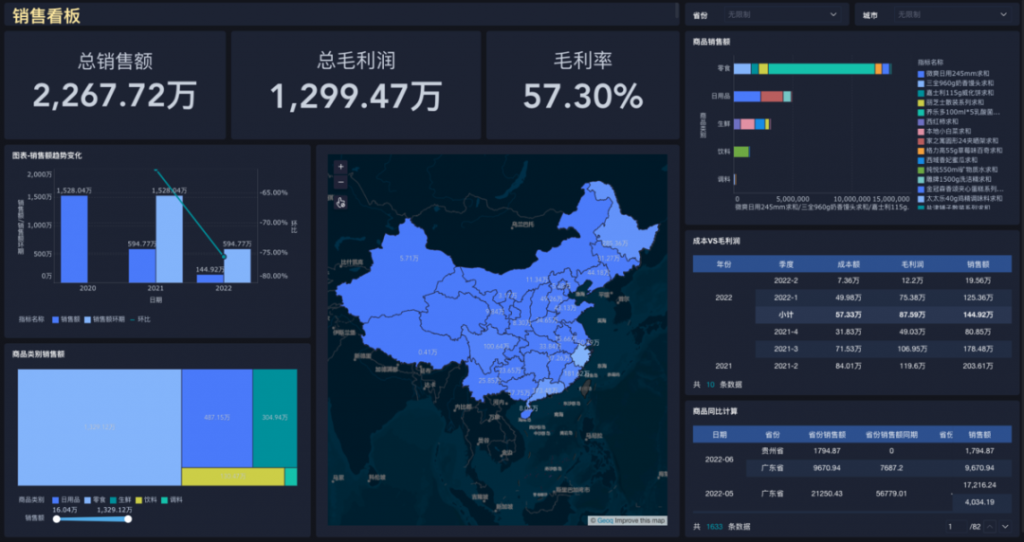
Task: Click the Improve this map link
Action: 638,520
